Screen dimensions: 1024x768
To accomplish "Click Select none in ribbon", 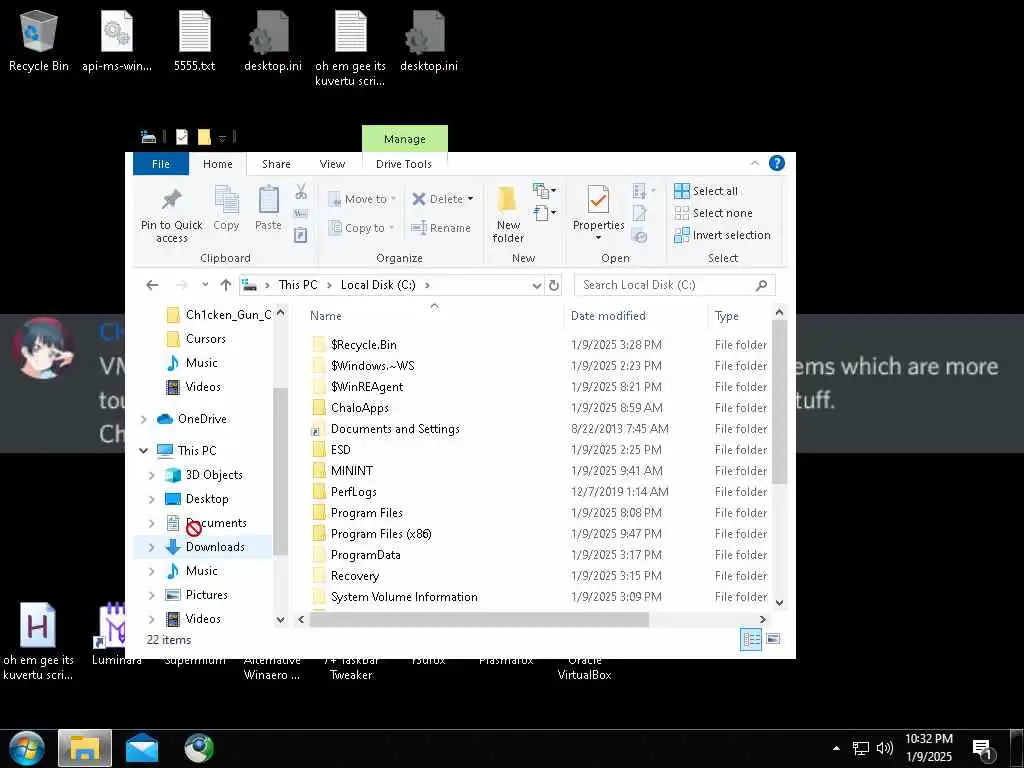I will click(713, 213).
